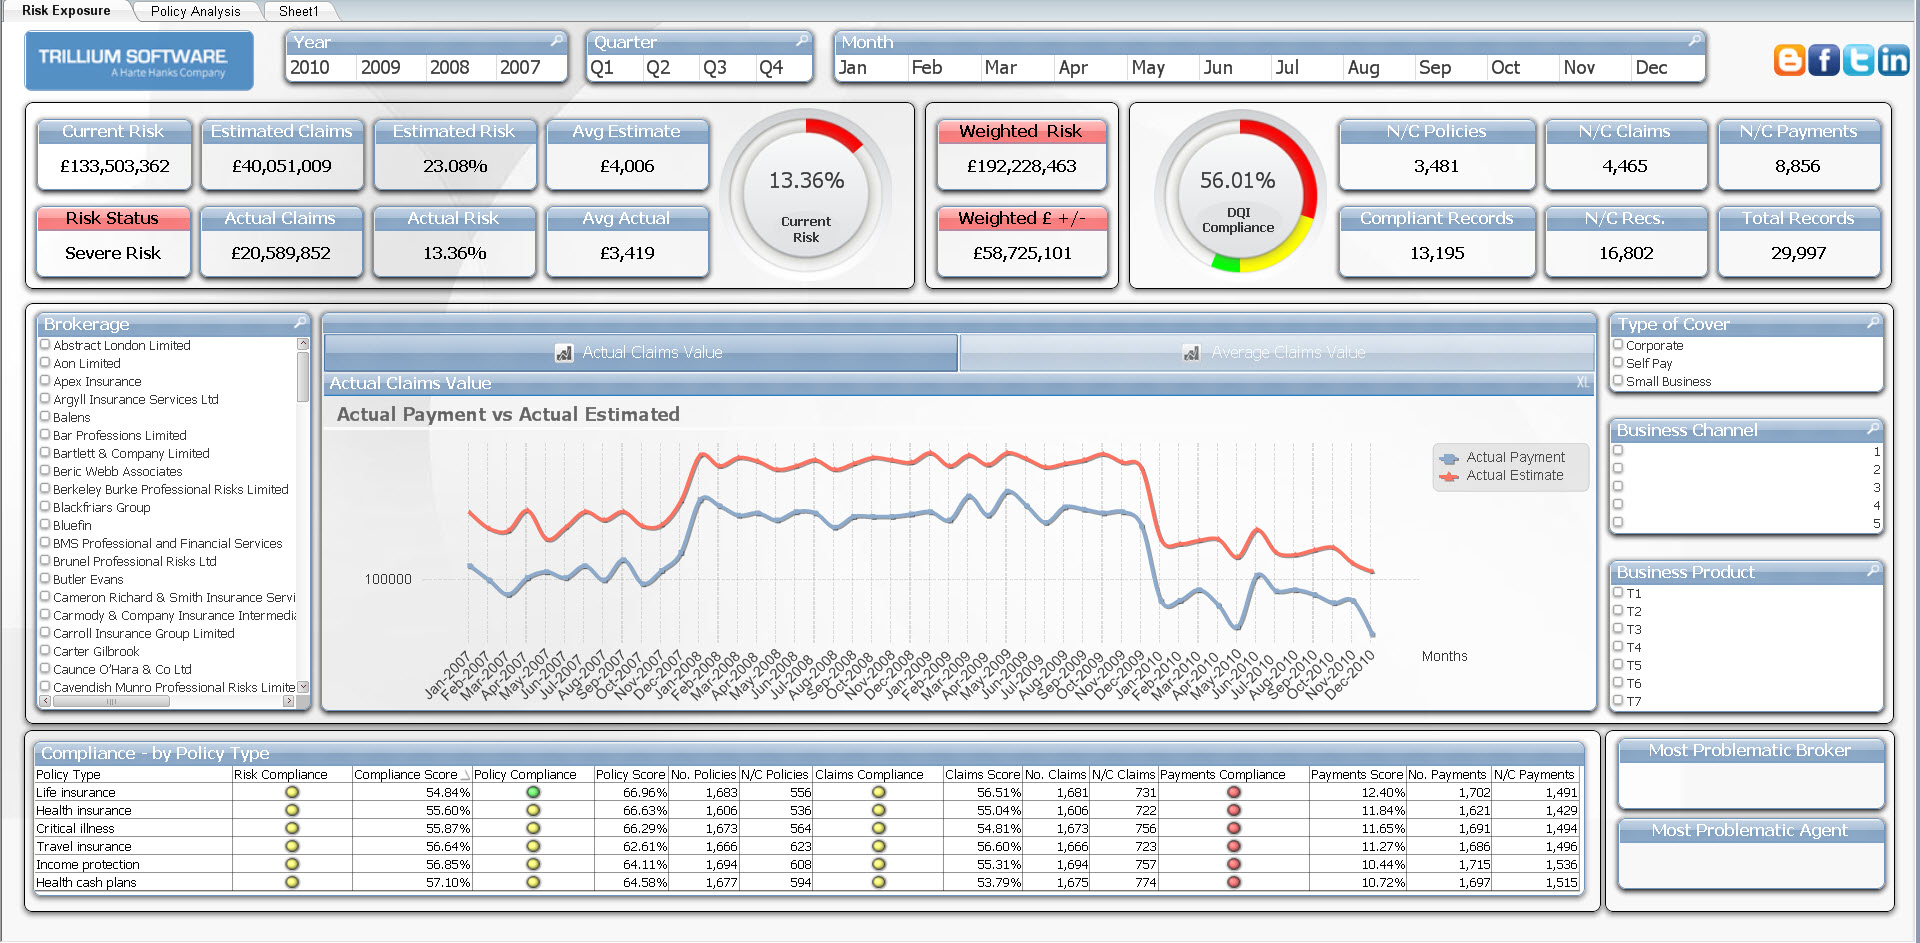1920x943 pixels.
Task: Click Health cash plans Risk Compliance indicator
Action: pyautogui.click(x=292, y=882)
